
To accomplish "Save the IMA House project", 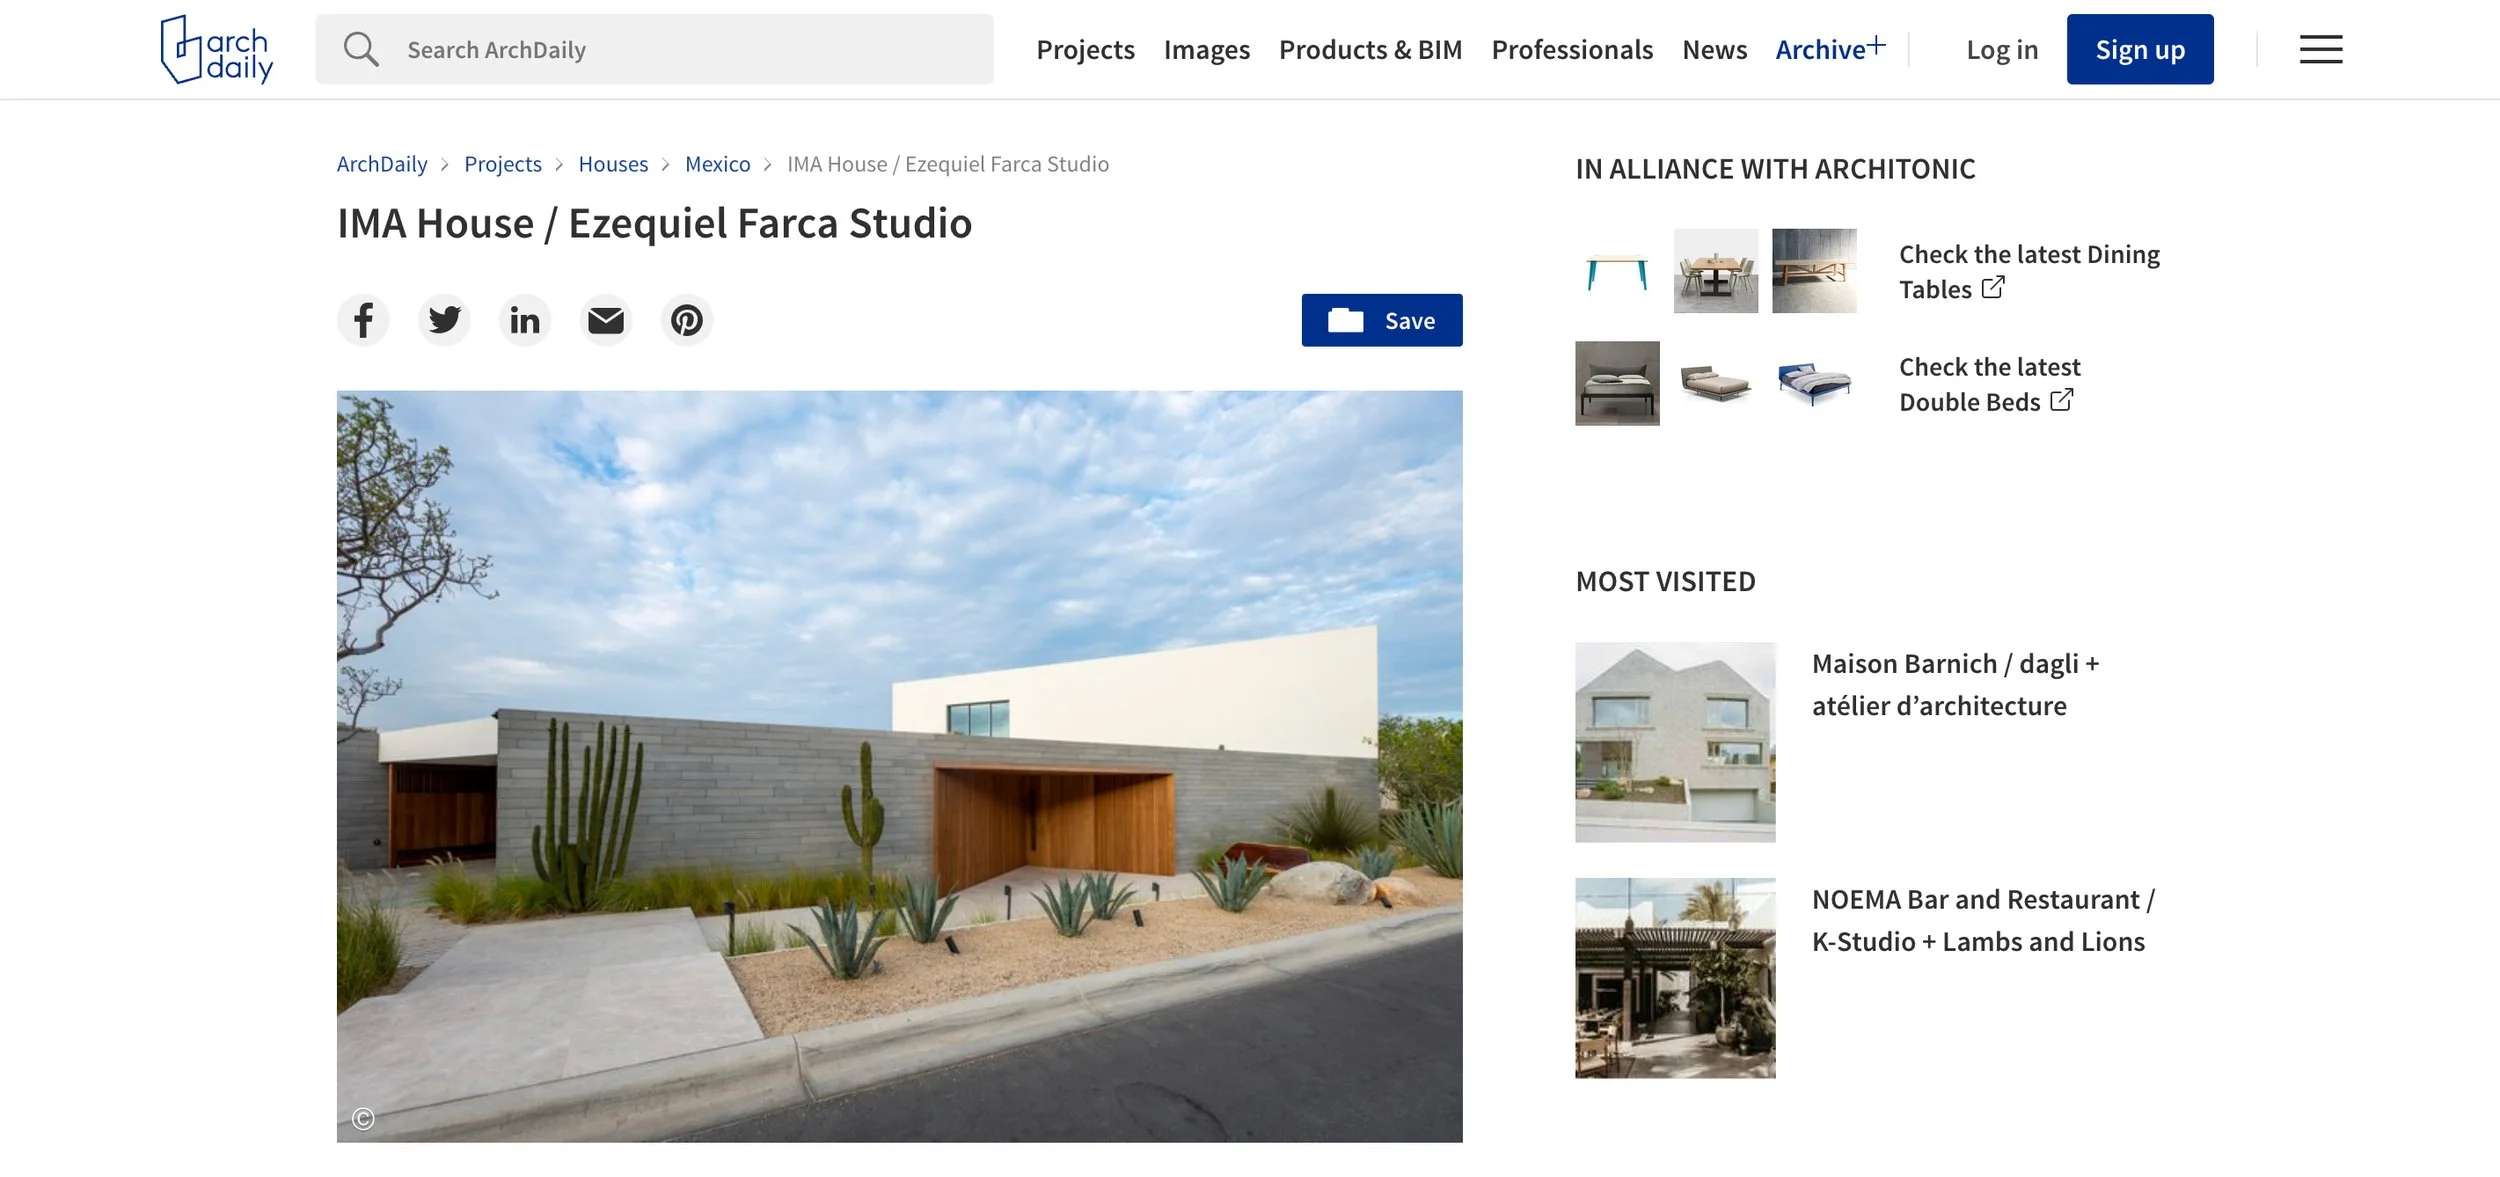I will coord(1382,320).
